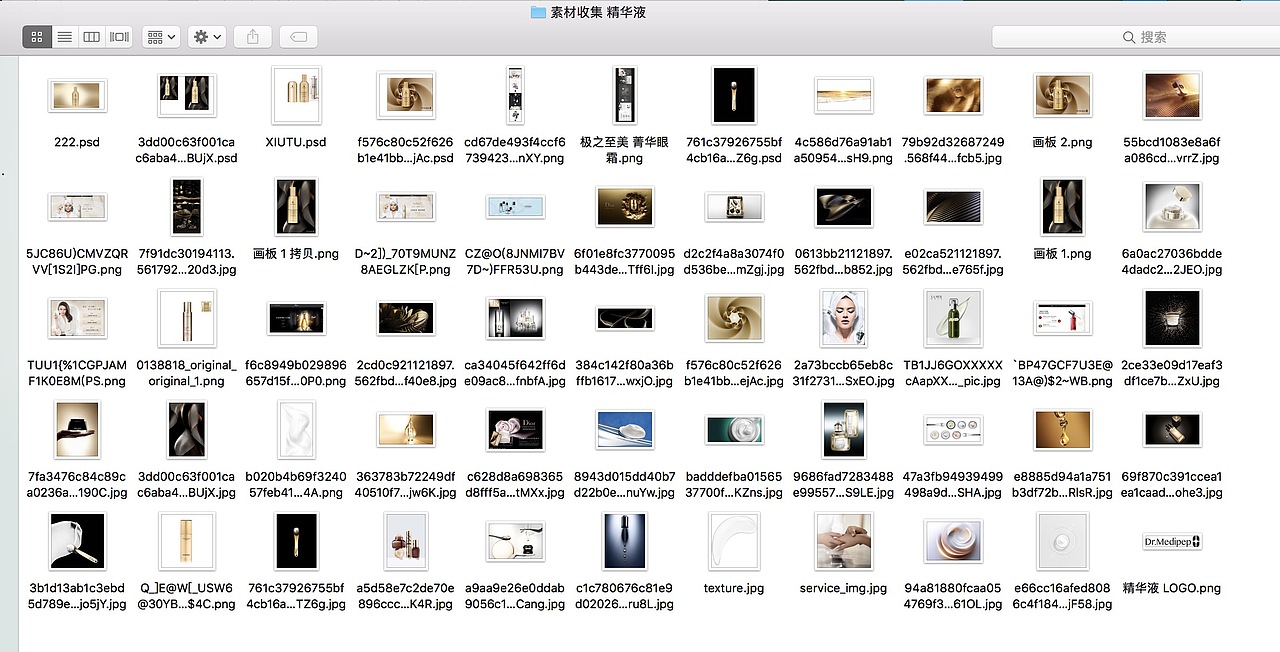Select the XIUTU.psd file icon
The image size is (1280, 652).
click(x=296, y=96)
